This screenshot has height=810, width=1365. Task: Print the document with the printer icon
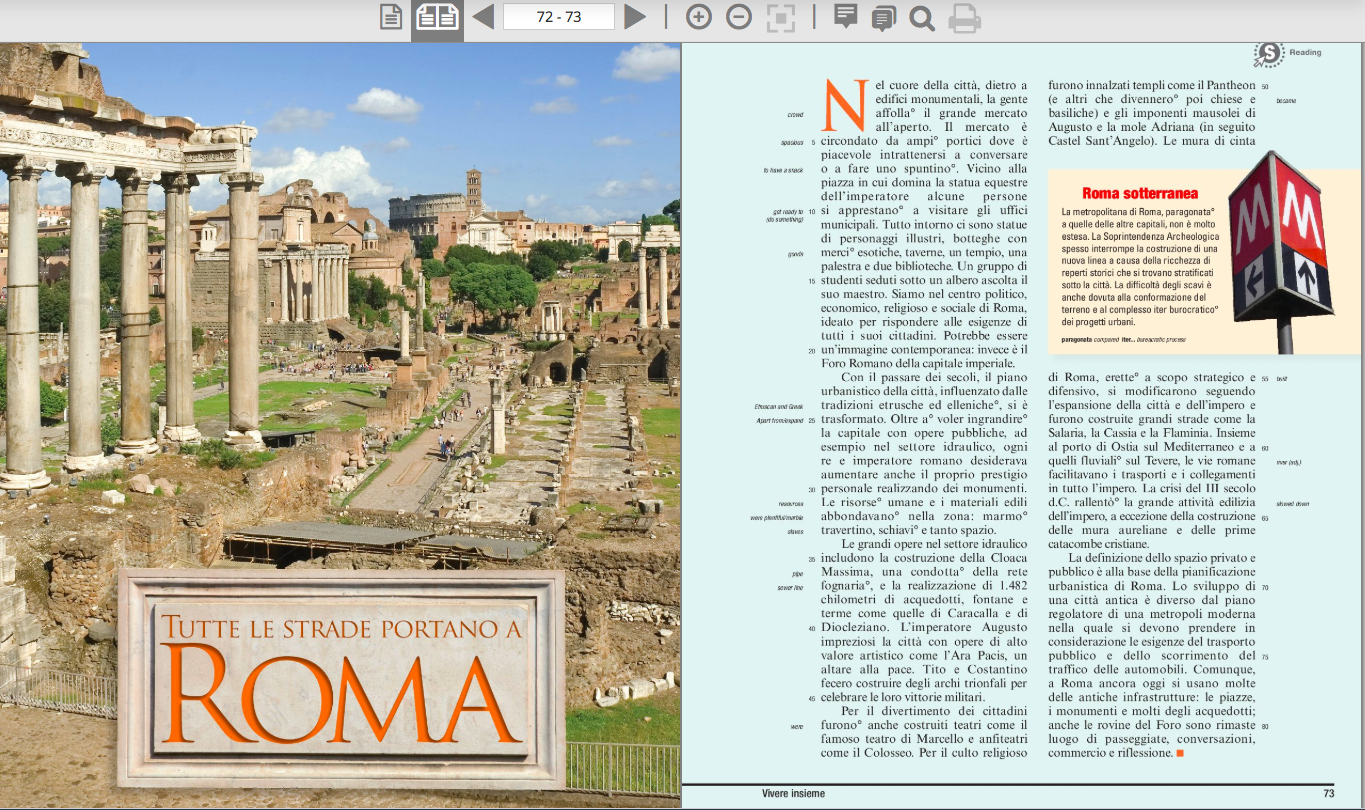pyautogui.click(x=964, y=18)
